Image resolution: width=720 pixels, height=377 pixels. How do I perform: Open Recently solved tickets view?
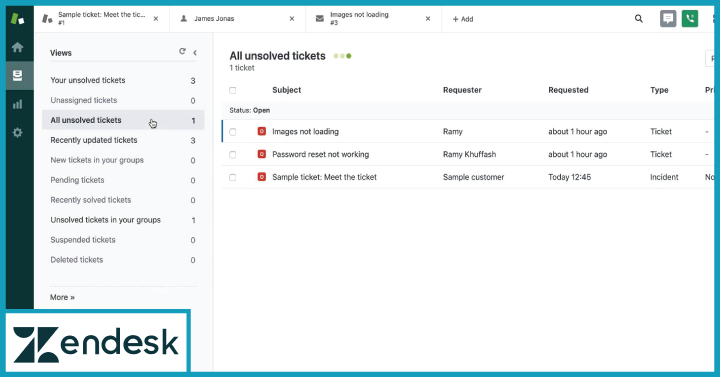tap(123, 200)
